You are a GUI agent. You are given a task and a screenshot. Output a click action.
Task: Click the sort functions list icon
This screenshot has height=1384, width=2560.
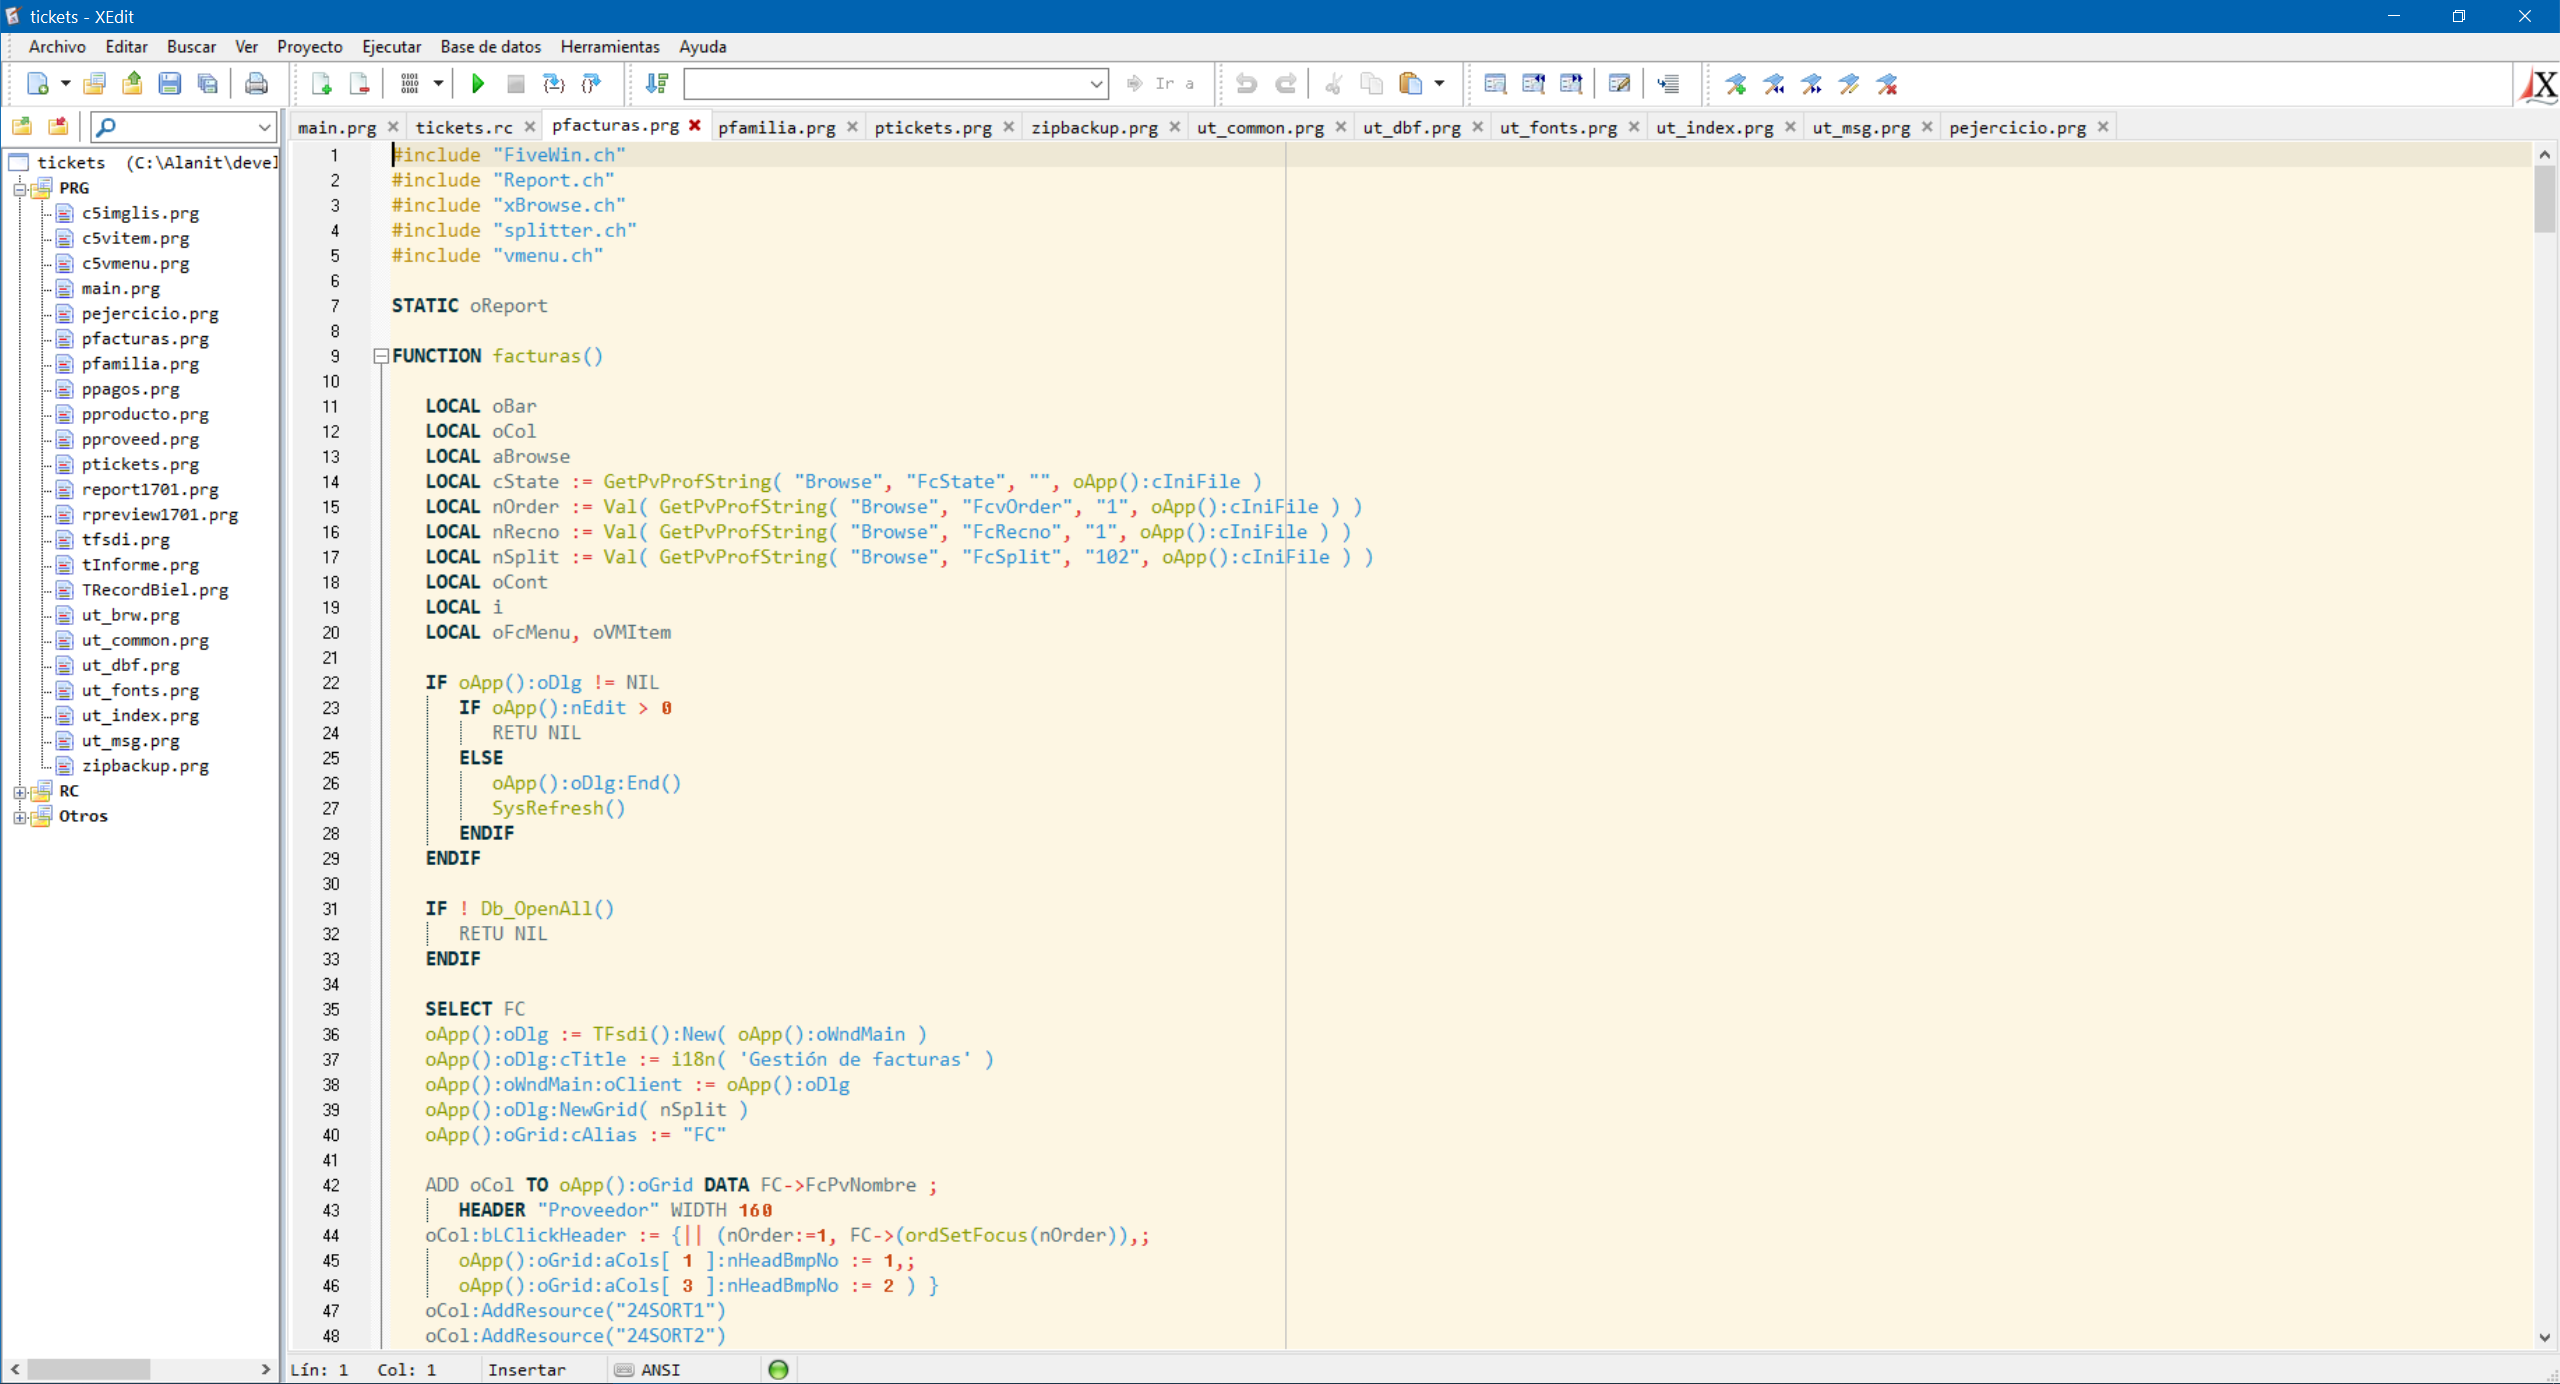[x=657, y=84]
